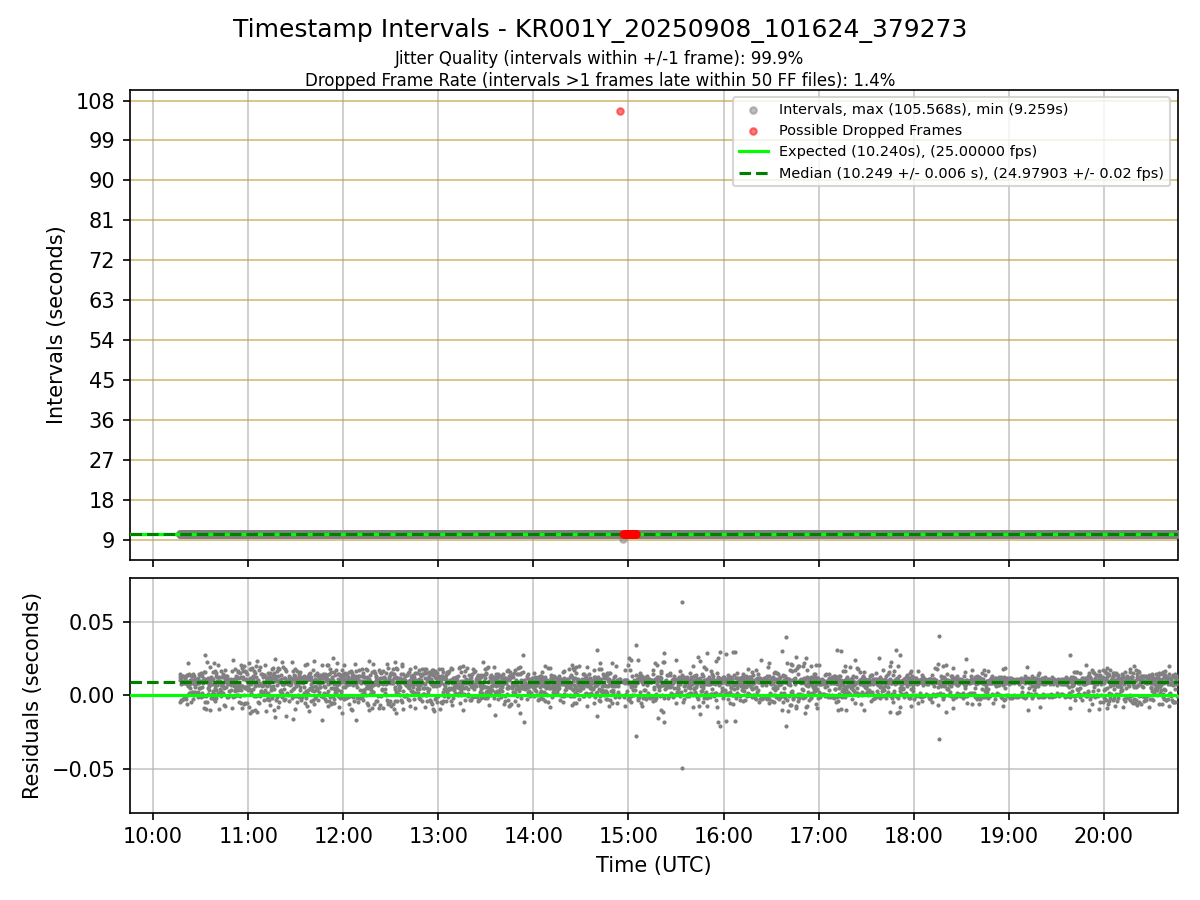This screenshot has width=1200, height=900.
Task: Click legend entry 'Possible Dropped Frames'
Action: click(x=870, y=130)
